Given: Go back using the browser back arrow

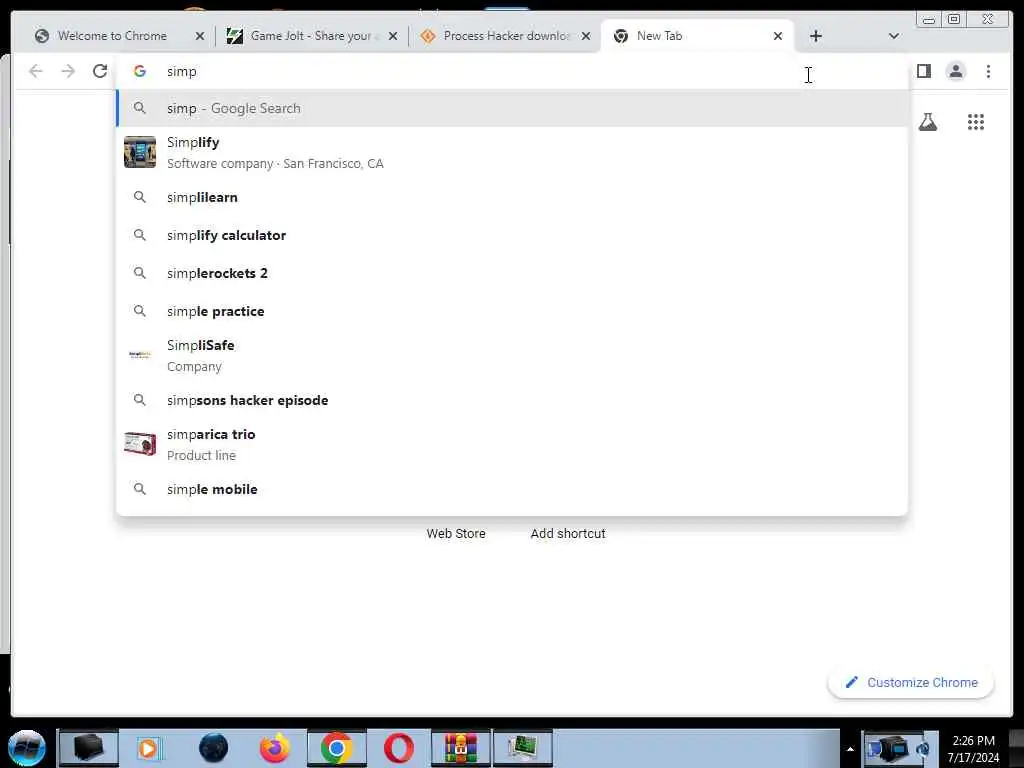Looking at the screenshot, I should pos(36,71).
